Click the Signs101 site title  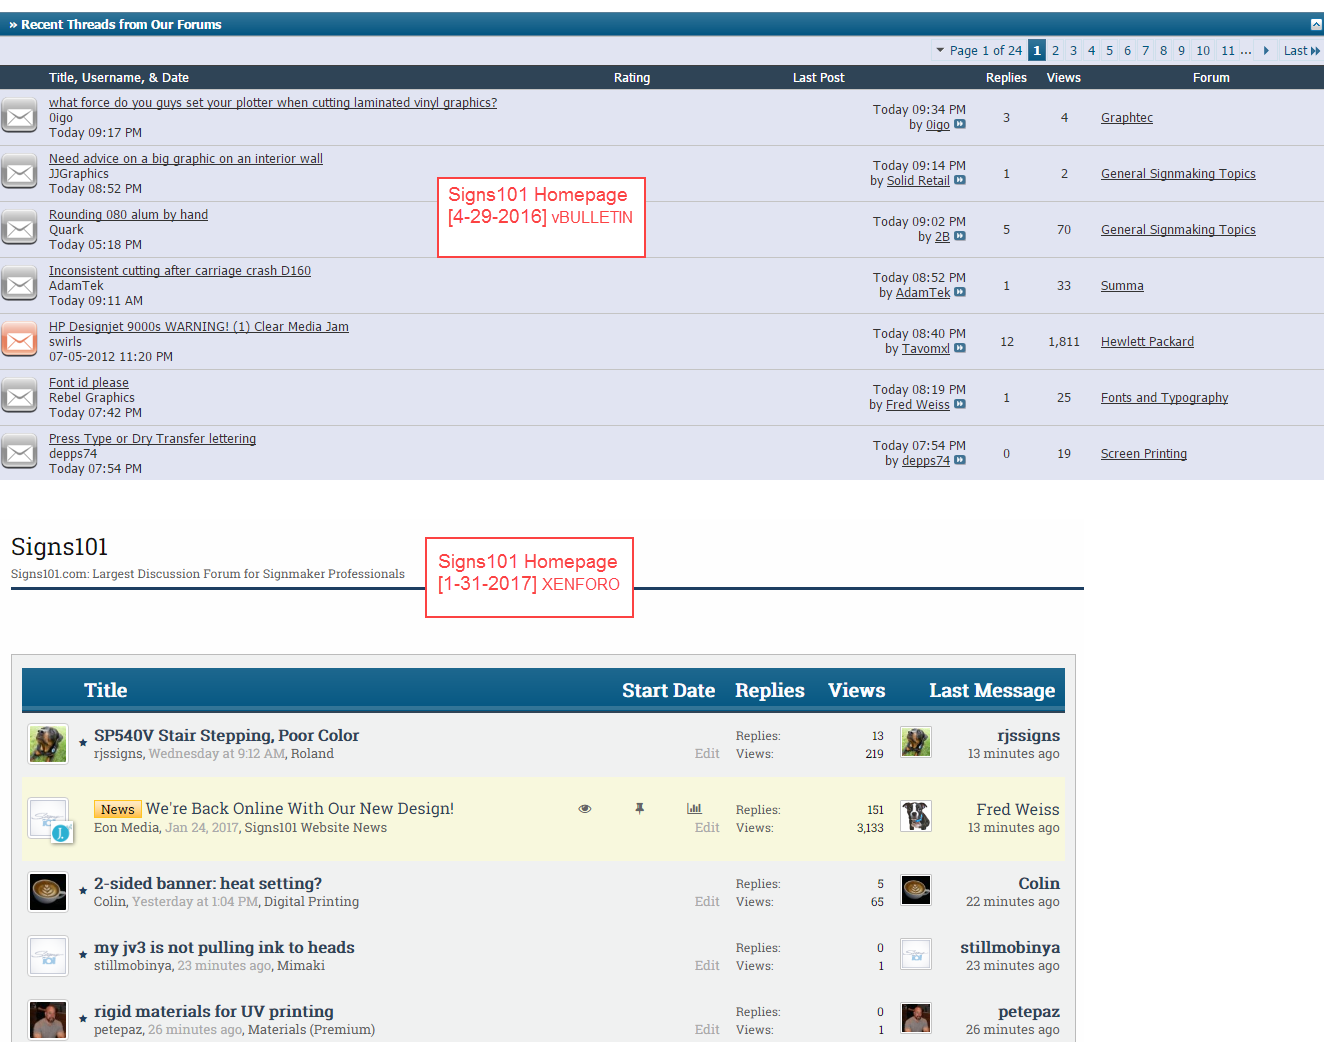59,547
